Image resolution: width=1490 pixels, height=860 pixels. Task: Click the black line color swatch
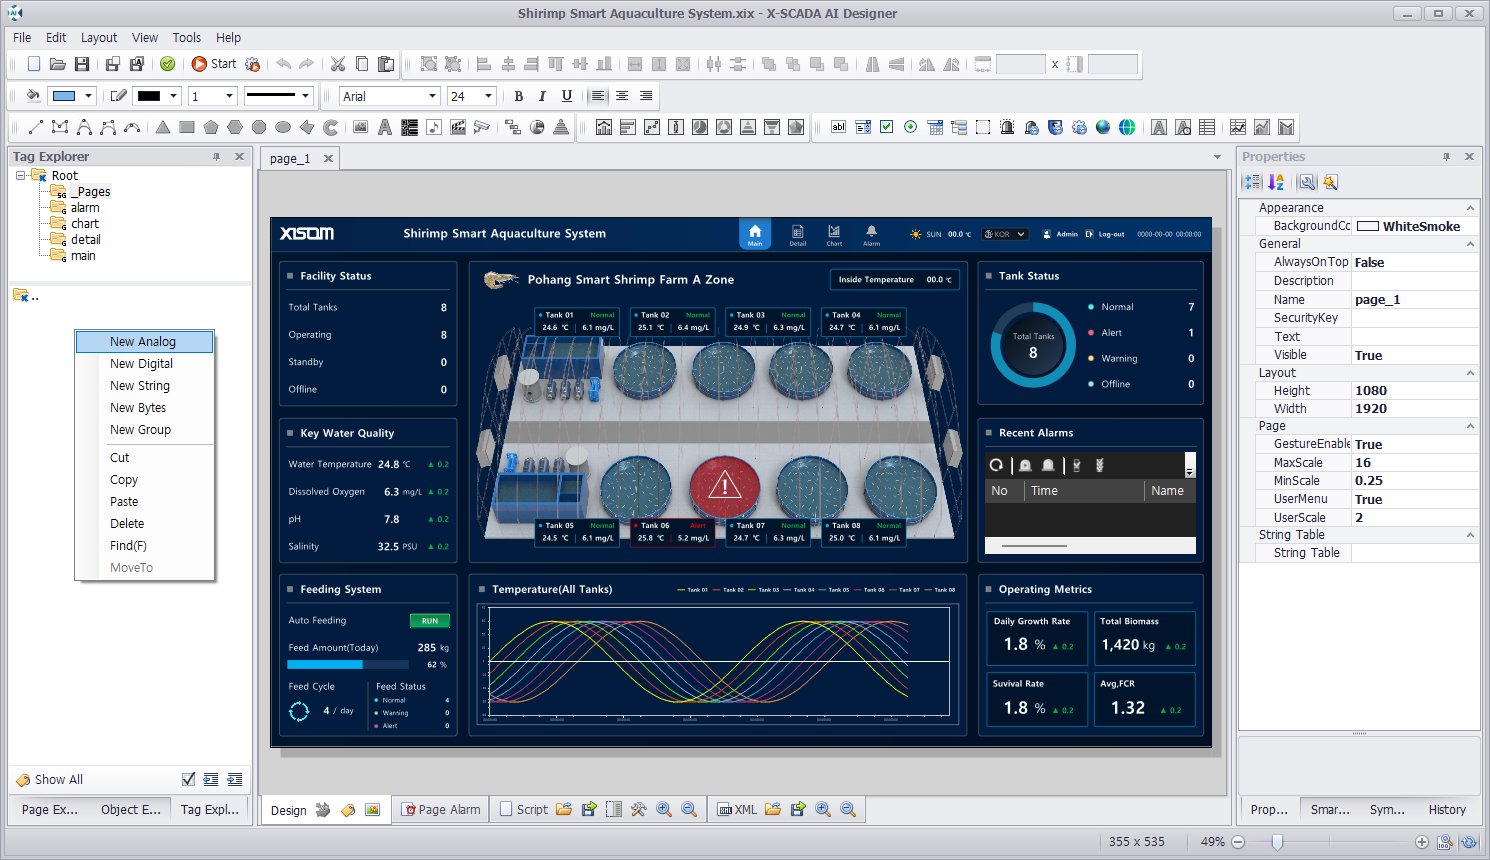point(149,96)
